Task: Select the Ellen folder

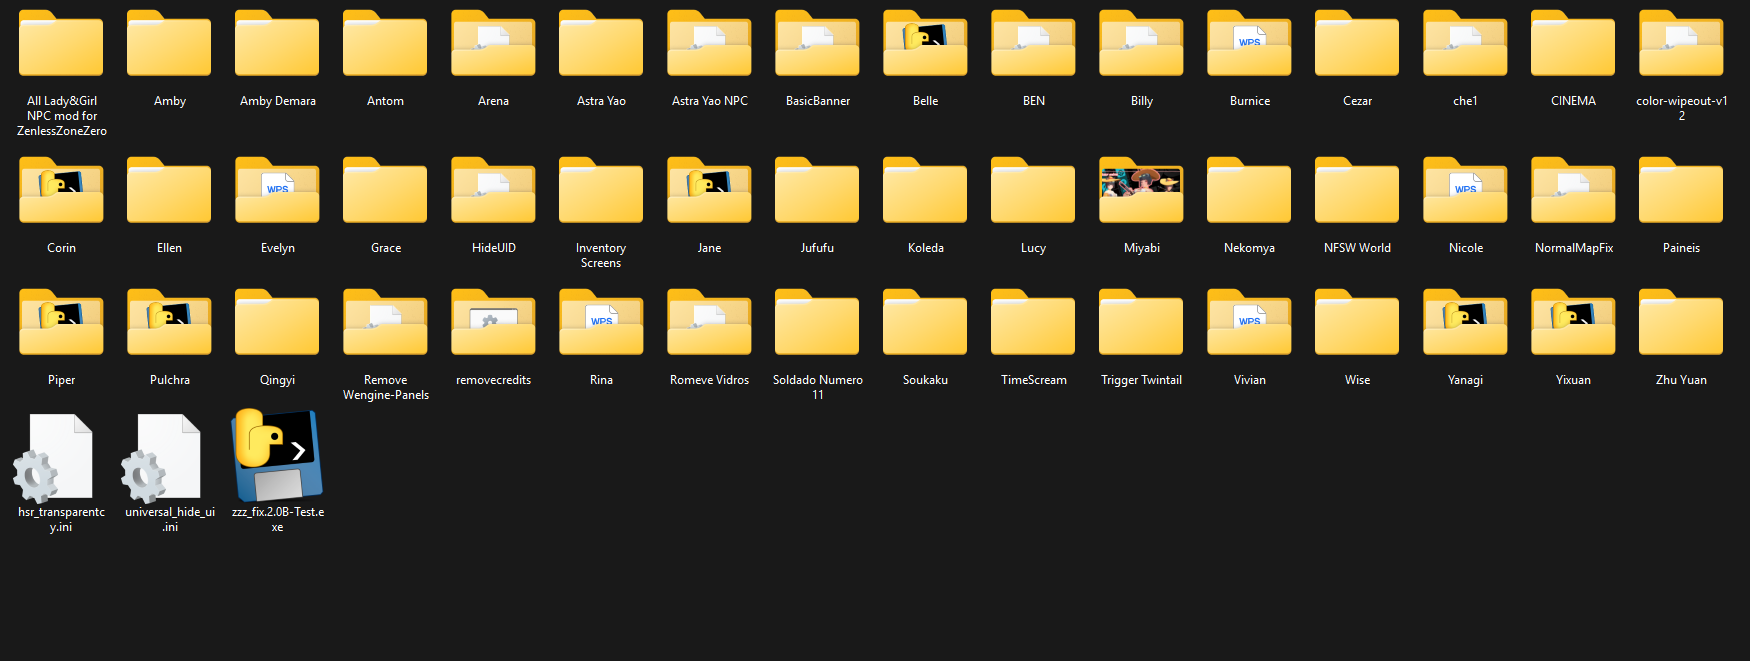Action: pos(169,191)
